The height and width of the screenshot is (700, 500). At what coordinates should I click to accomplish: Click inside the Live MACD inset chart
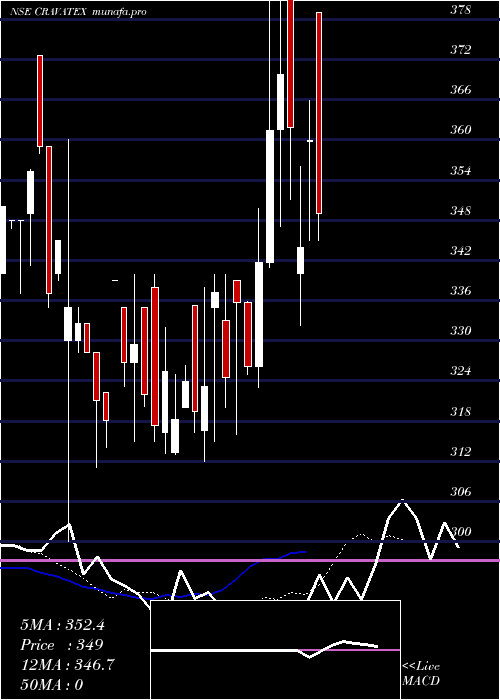[x=275, y=650]
